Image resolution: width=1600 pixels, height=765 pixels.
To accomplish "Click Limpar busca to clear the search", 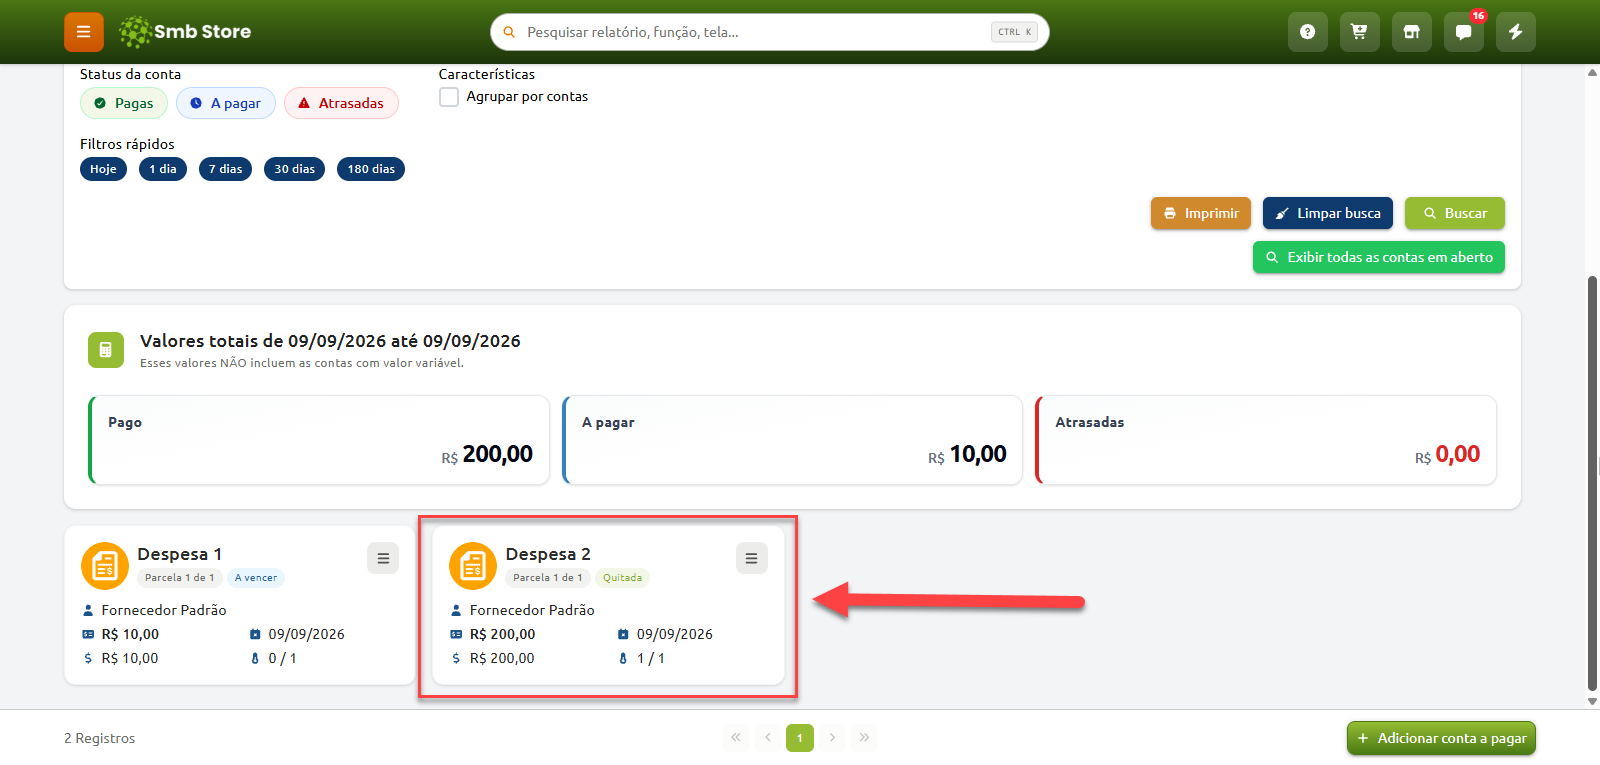I will 1328,213.
